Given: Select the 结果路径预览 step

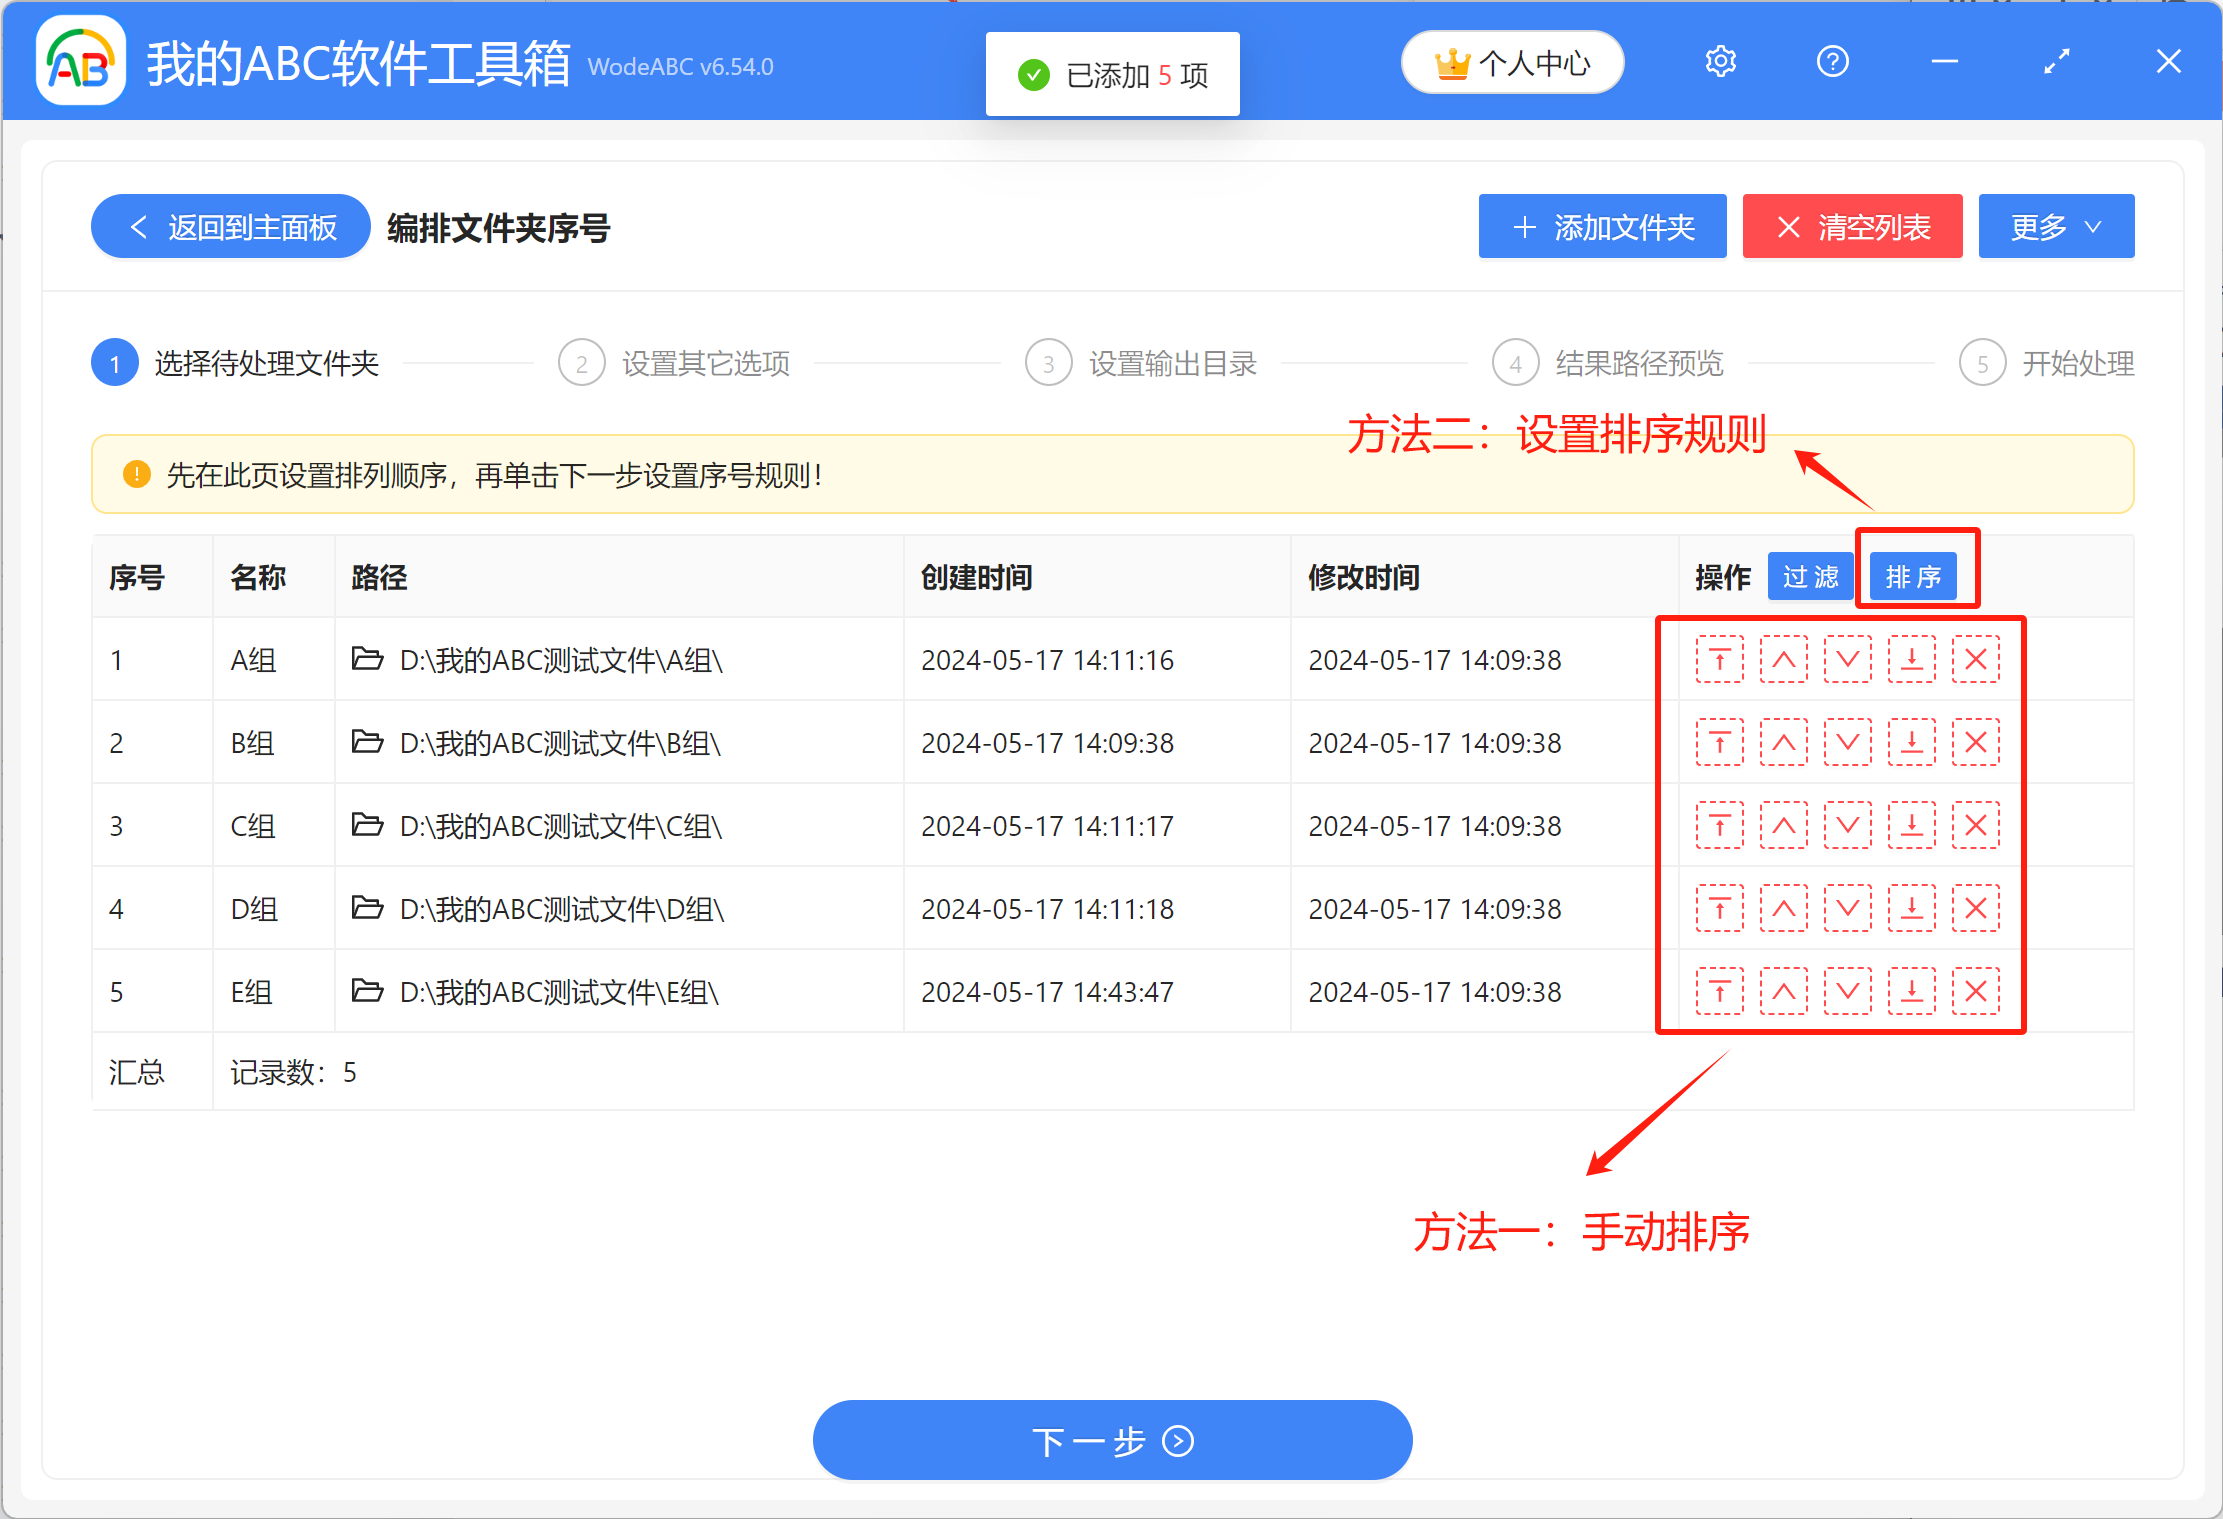Looking at the screenshot, I should coord(1639,363).
